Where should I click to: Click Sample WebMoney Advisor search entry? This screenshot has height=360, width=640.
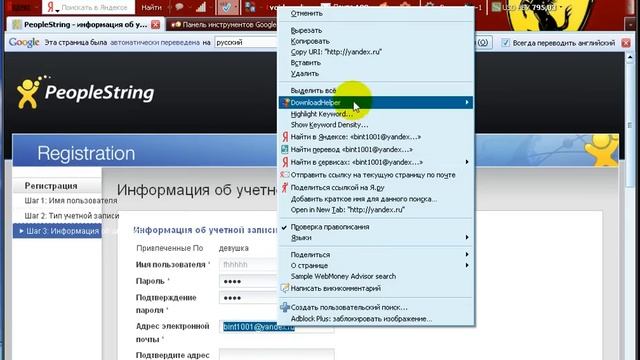pyautogui.click(x=343, y=276)
